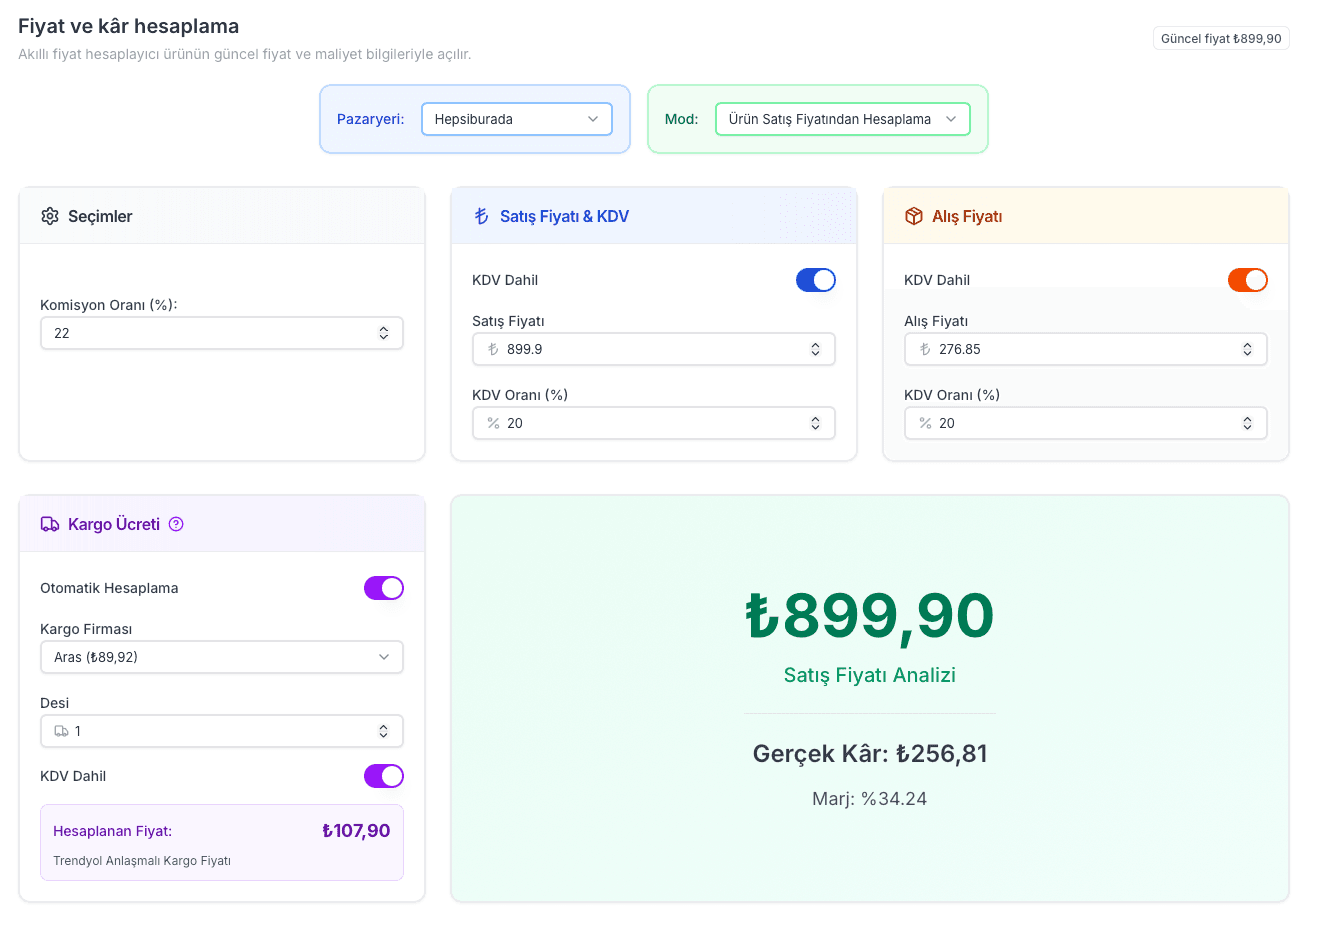1329x938 pixels.
Task: Click the Desi field stepper arrows
Action: click(x=384, y=731)
